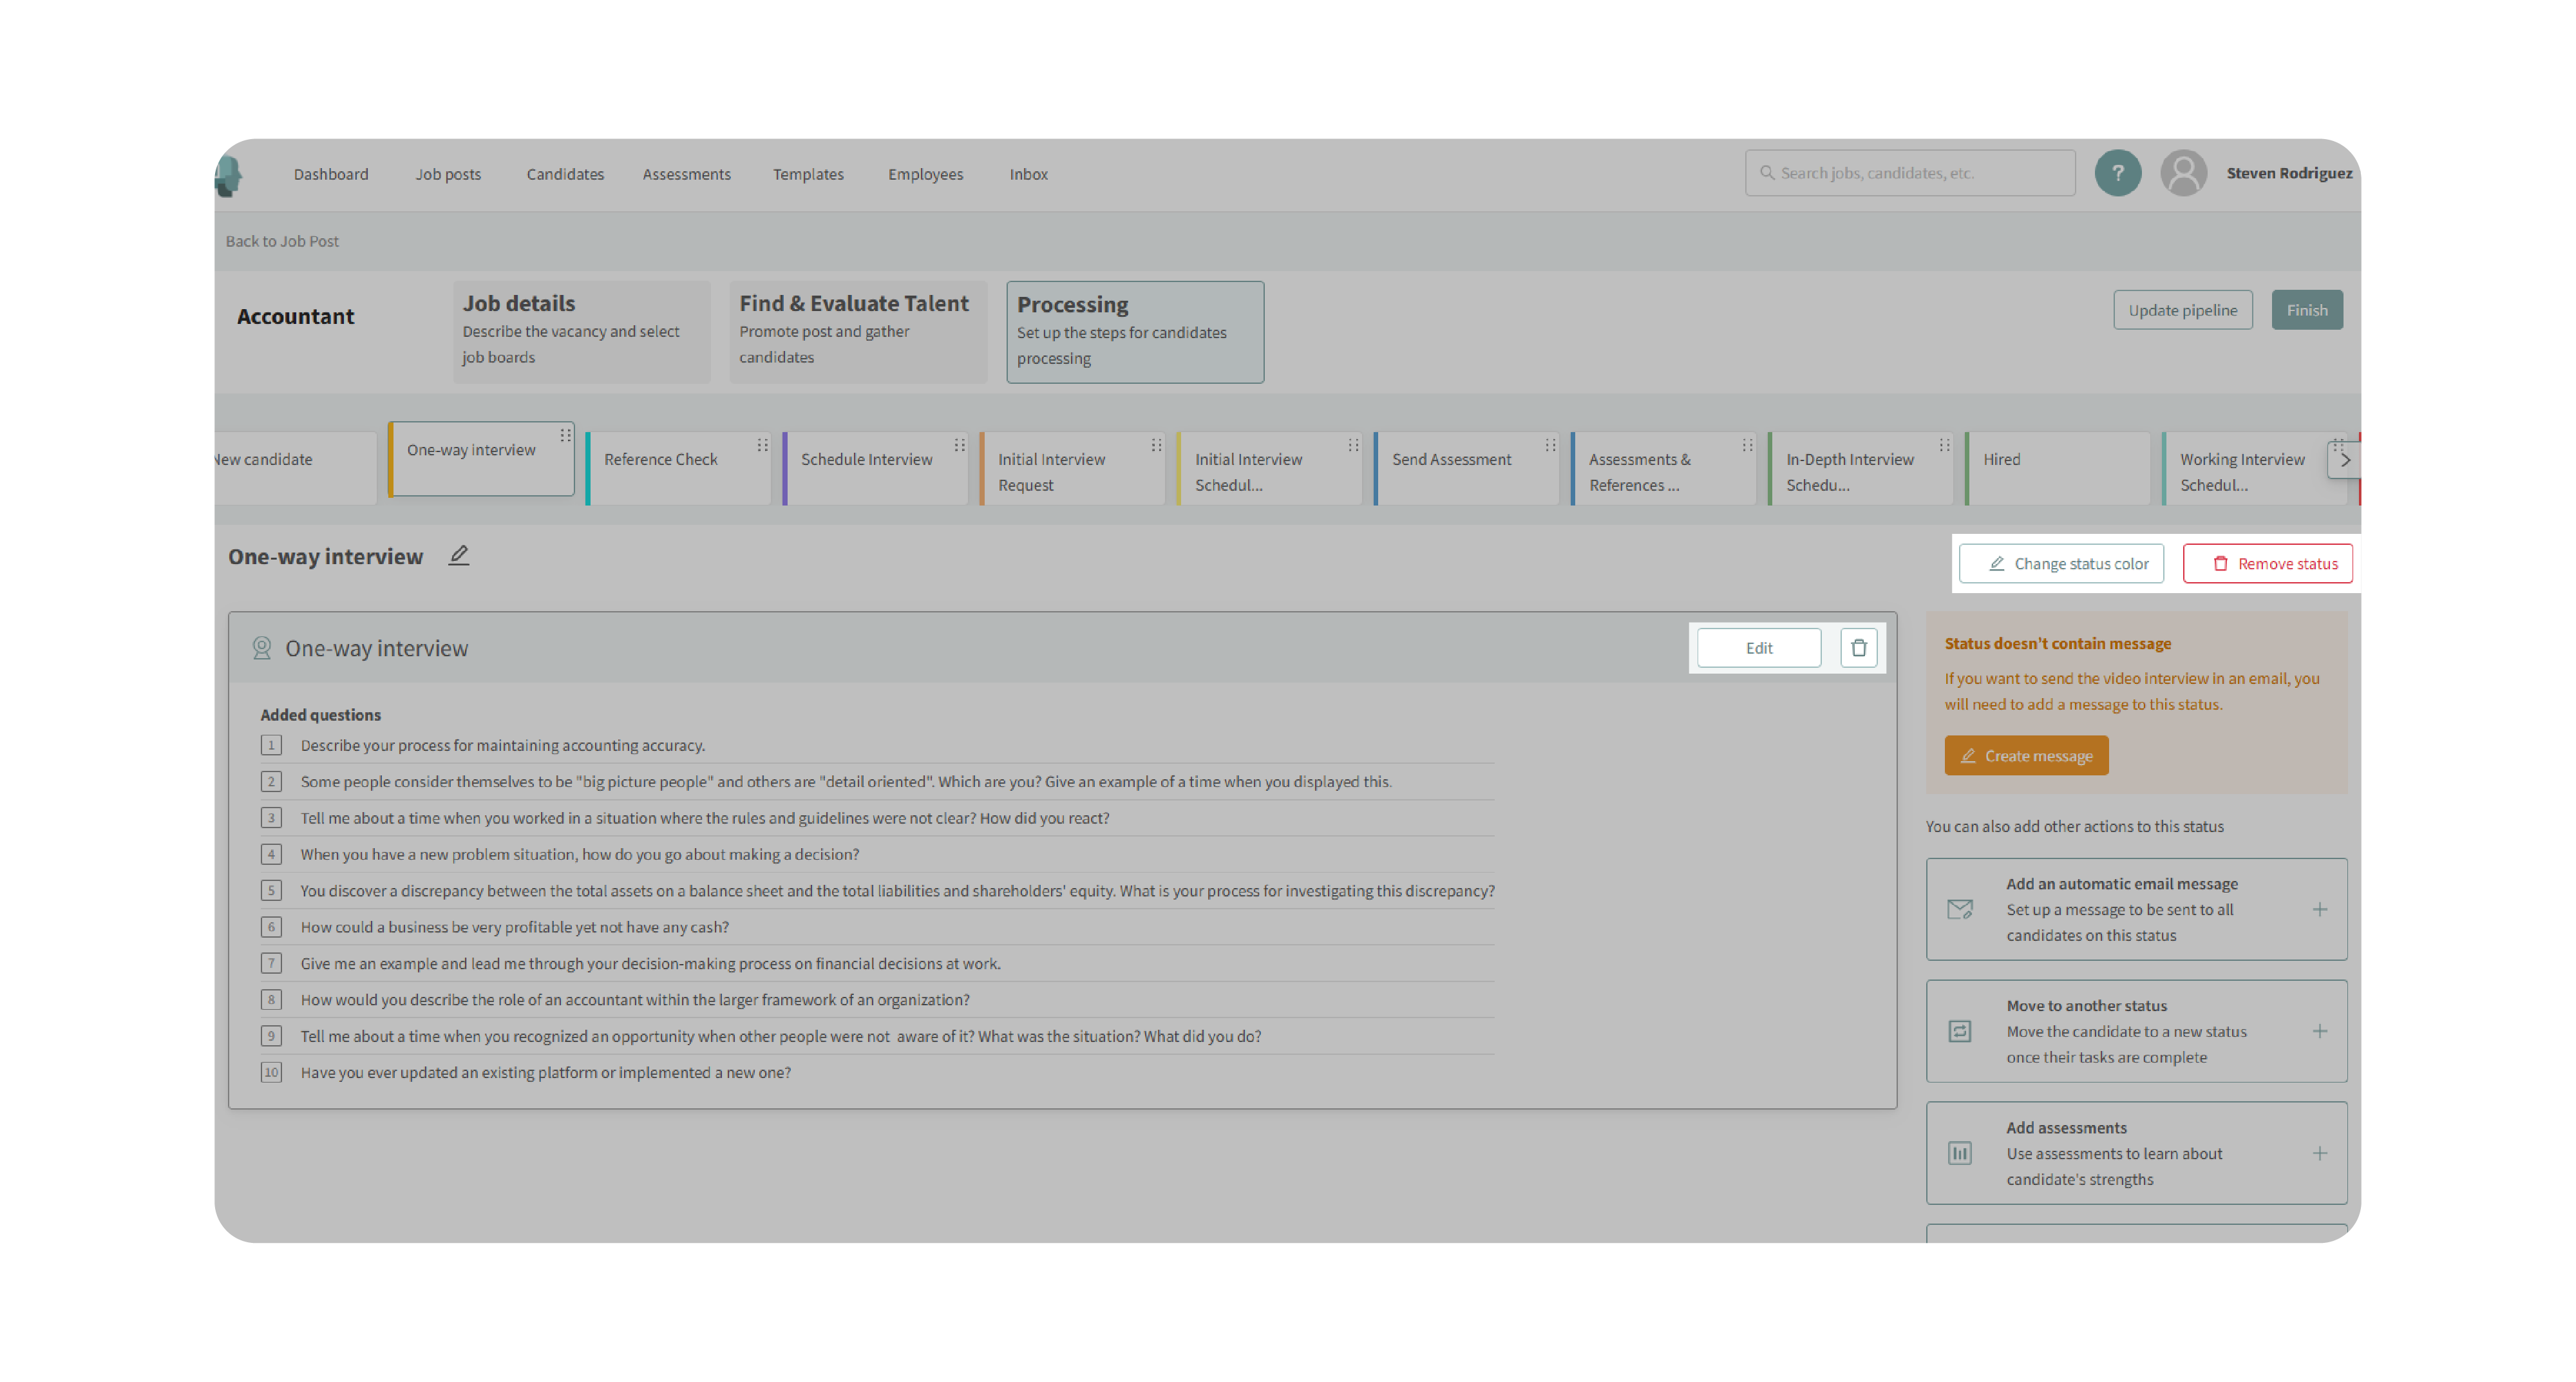Follow the Back to Job Post link

pyautogui.click(x=282, y=241)
